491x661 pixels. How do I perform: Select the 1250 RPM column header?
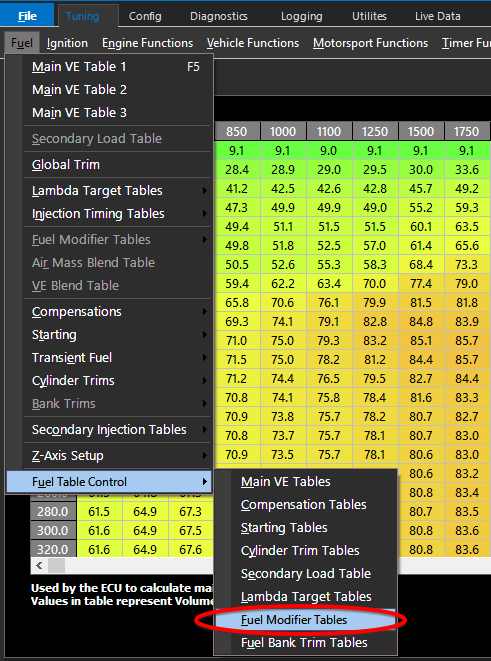[375, 132]
